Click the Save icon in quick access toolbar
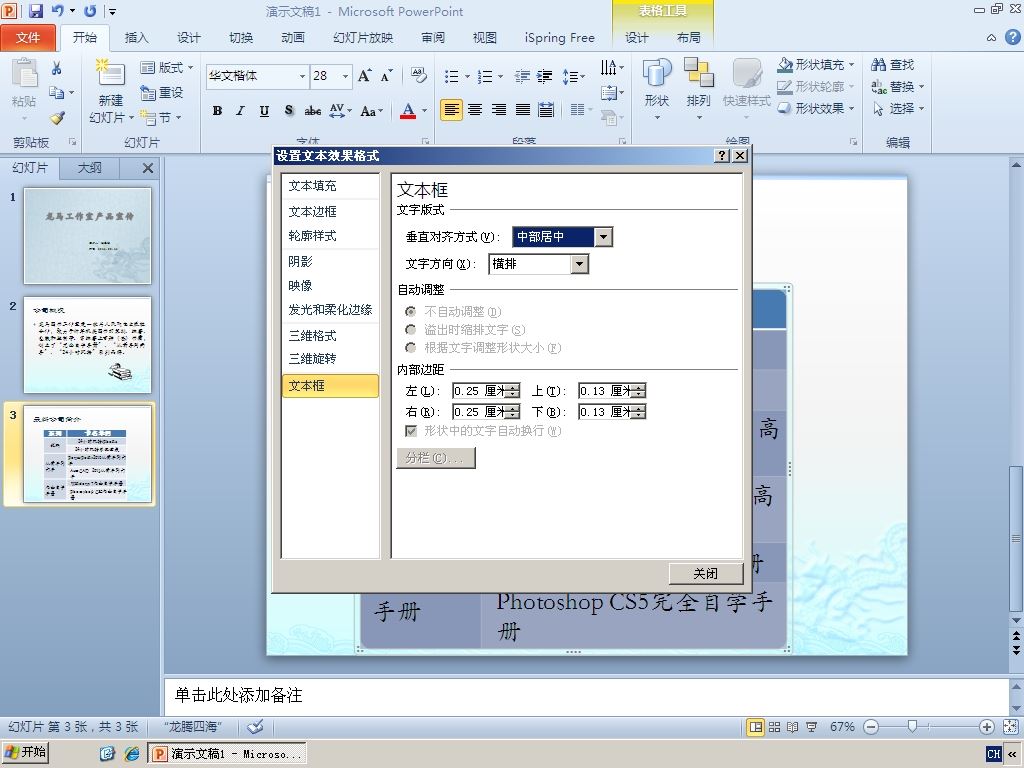Image resolution: width=1024 pixels, height=768 pixels. [36, 11]
